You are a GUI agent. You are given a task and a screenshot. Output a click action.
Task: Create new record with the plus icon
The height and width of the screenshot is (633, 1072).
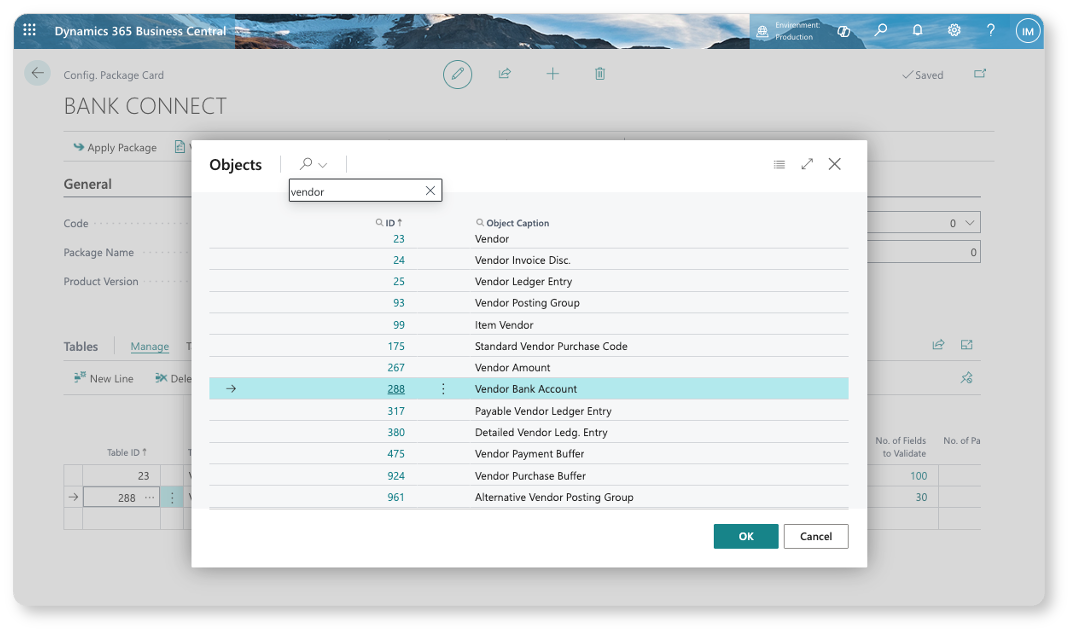coord(552,74)
